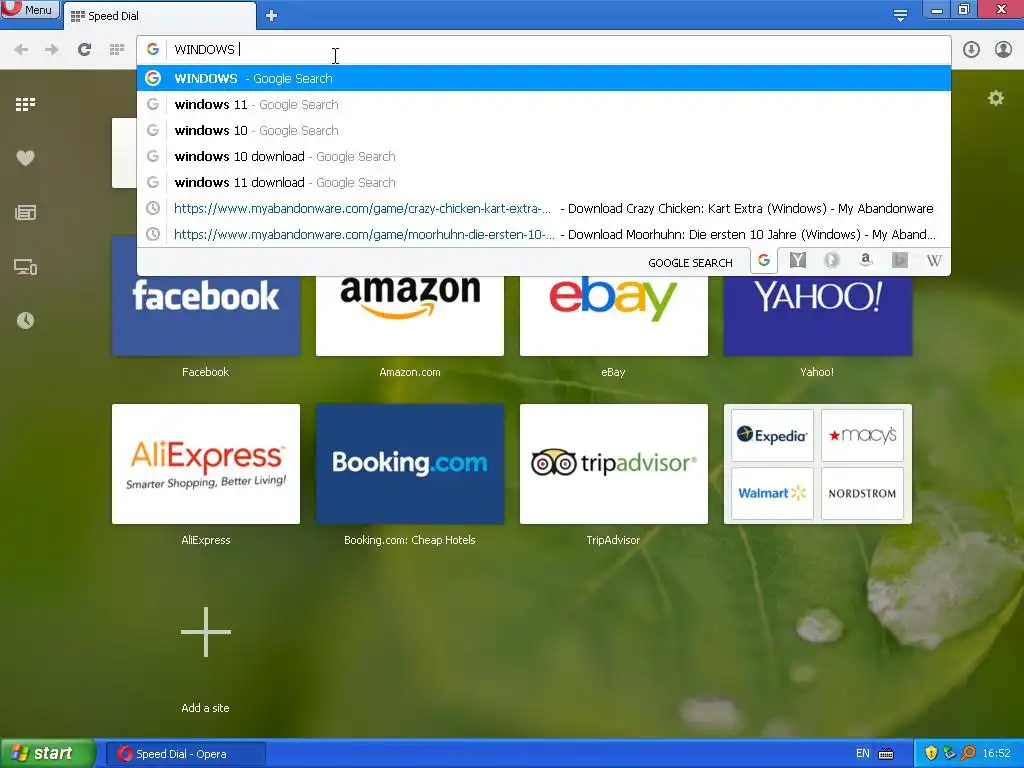Click the magnifier tray icon
This screenshot has width=1024, height=768.
(x=968, y=754)
